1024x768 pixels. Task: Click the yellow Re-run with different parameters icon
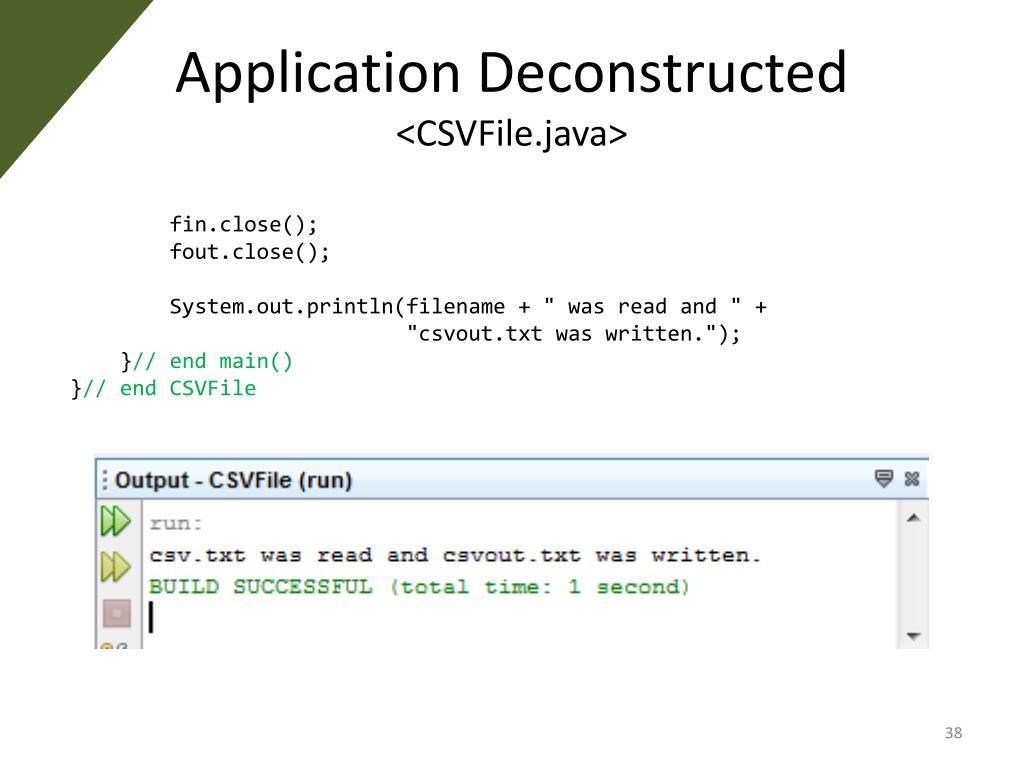(x=116, y=567)
